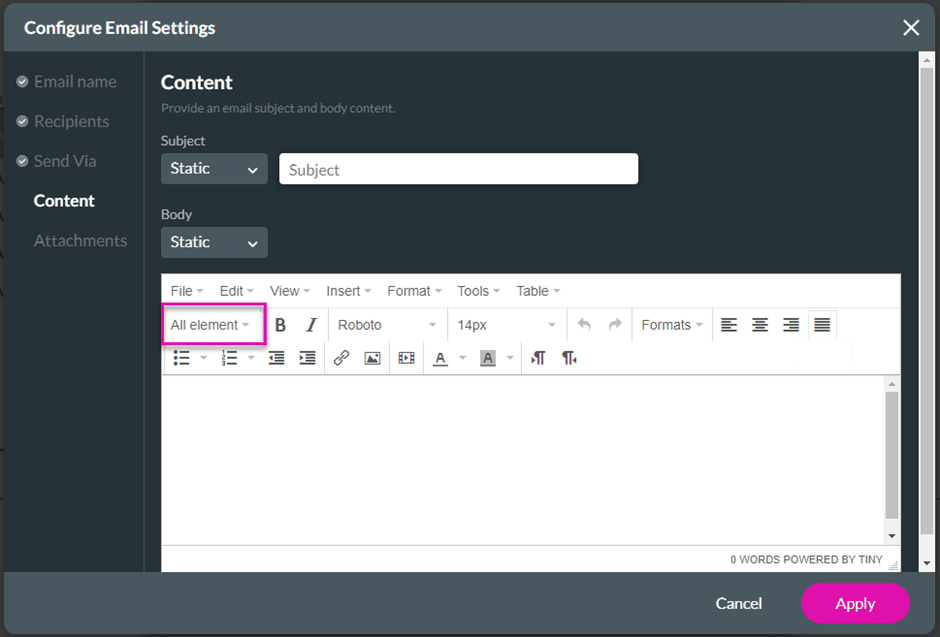Screen dimensions: 940x637
Task: Toggle bold text formatting
Action: pos(280,324)
